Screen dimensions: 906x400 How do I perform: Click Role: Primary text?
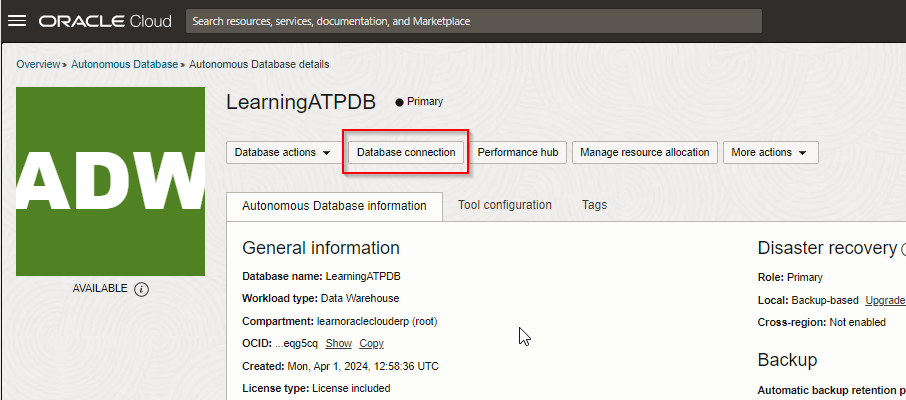point(790,277)
